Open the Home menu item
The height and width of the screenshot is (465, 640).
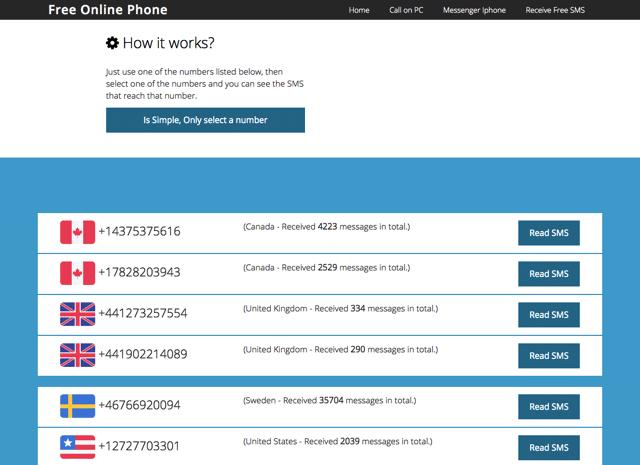click(x=359, y=10)
